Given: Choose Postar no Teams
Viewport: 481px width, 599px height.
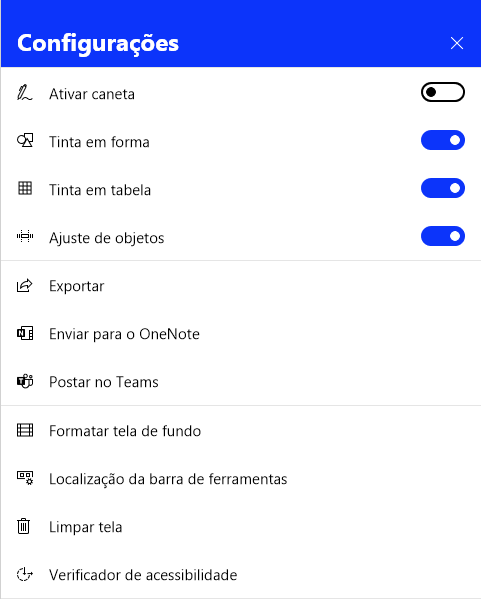Looking at the screenshot, I should [x=241, y=382].
